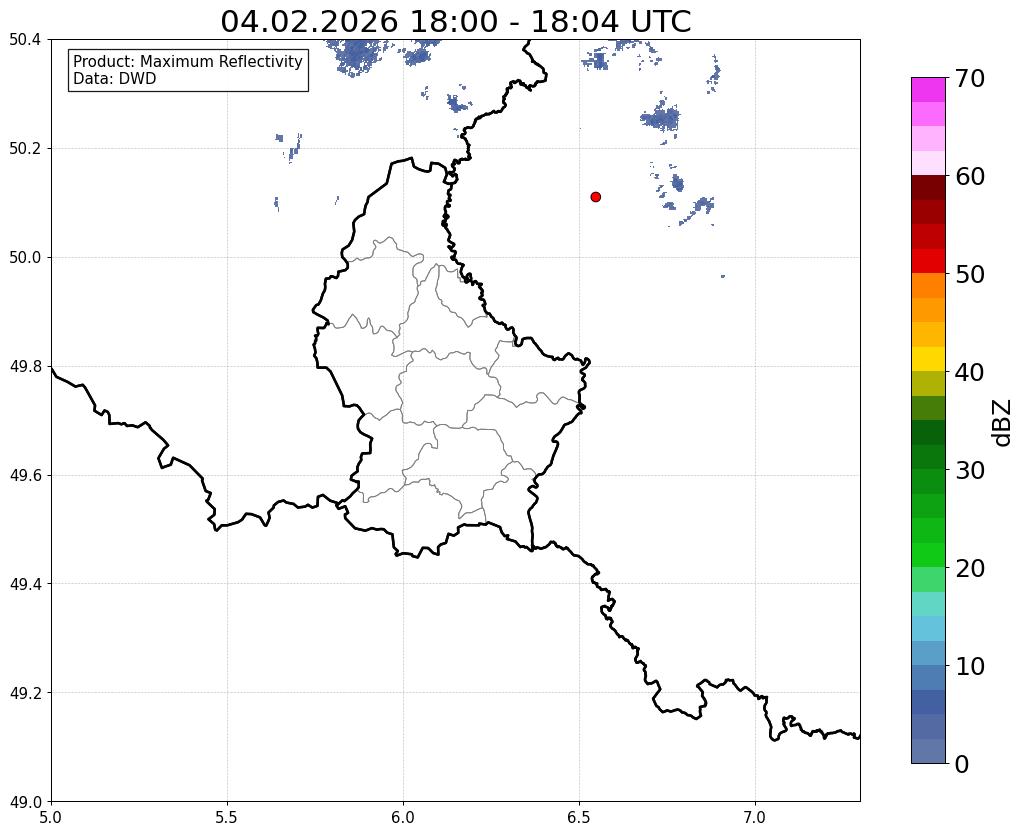
Task: Click the colorbar label '0'
Action: (x=962, y=764)
